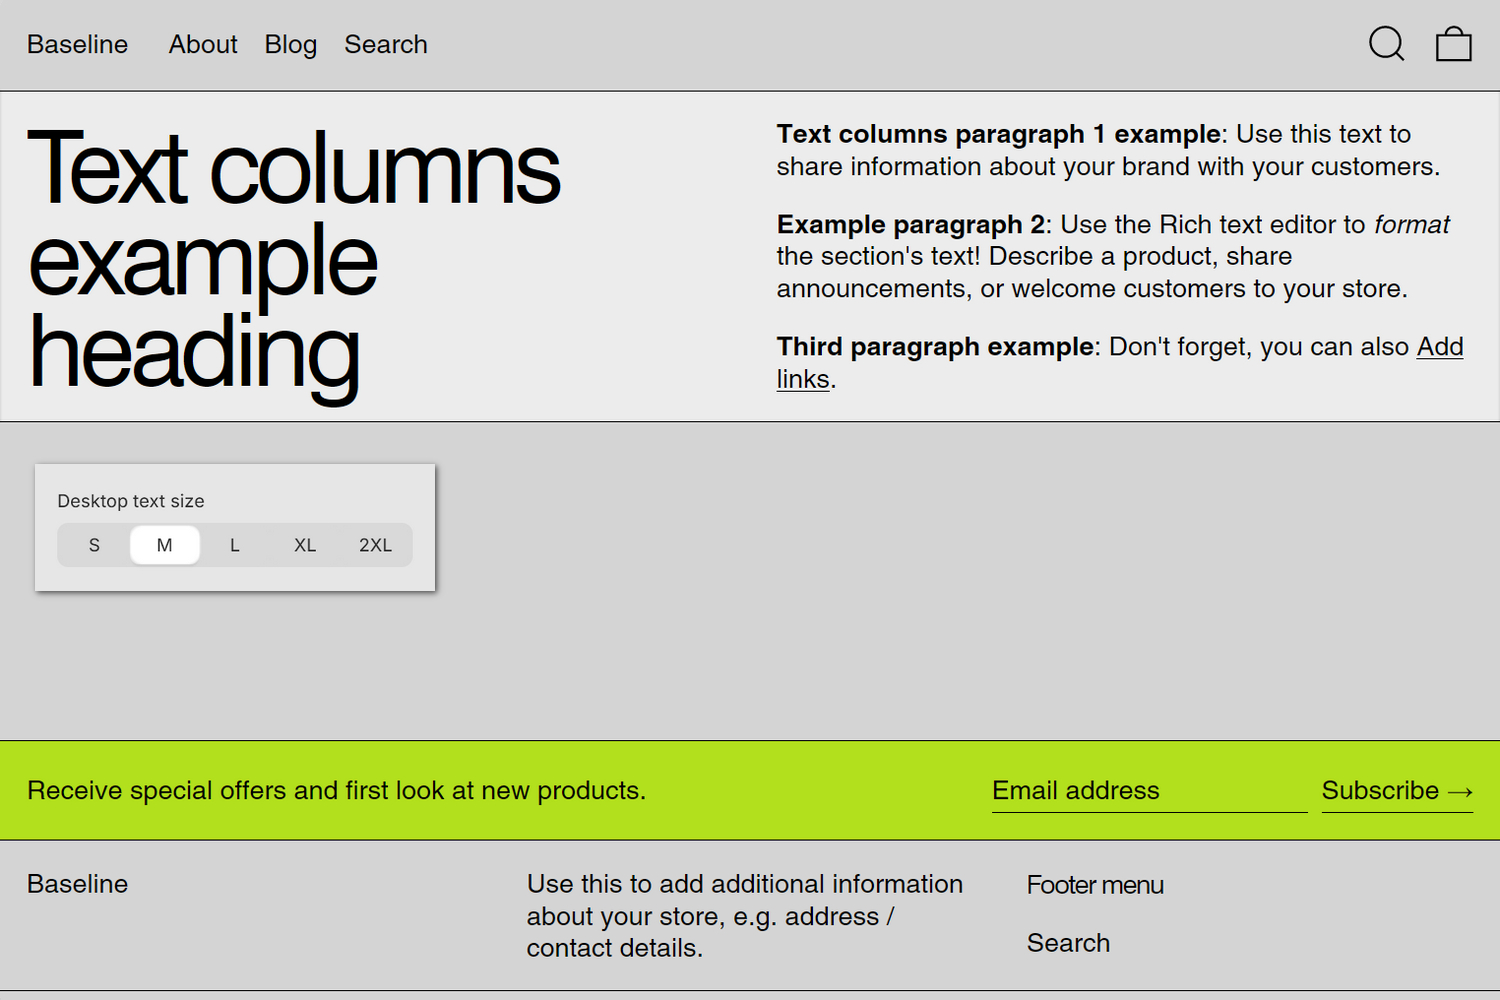Click the Desktop text size label
1500x1000 pixels.
pos(130,500)
